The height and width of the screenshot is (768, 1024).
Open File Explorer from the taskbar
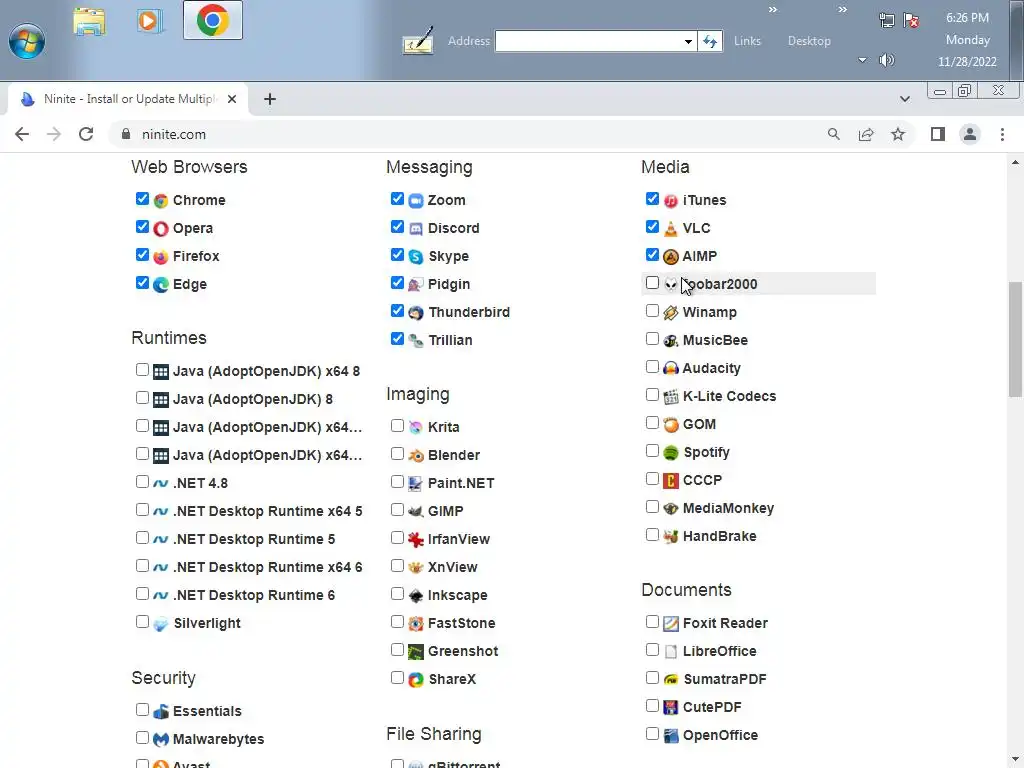pyautogui.click(x=89, y=22)
